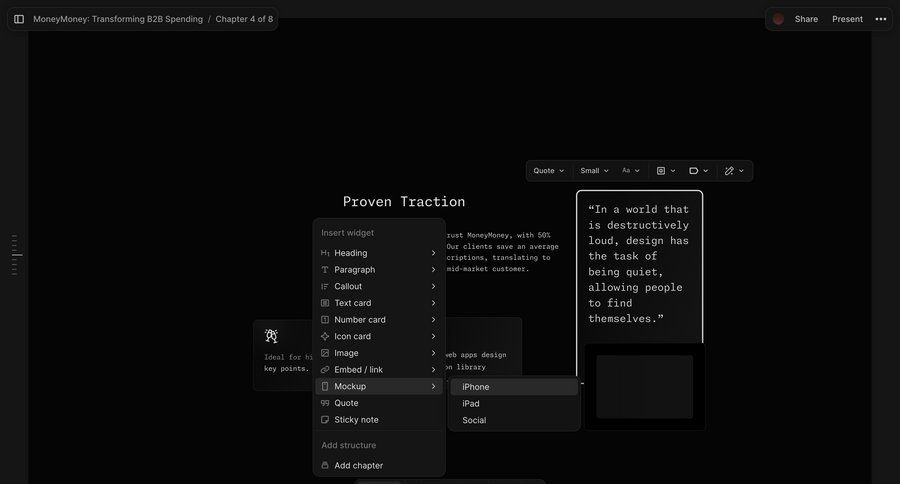Expand the Icon card submenu chevron
The height and width of the screenshot is (484, 900).
coord(433,336)
